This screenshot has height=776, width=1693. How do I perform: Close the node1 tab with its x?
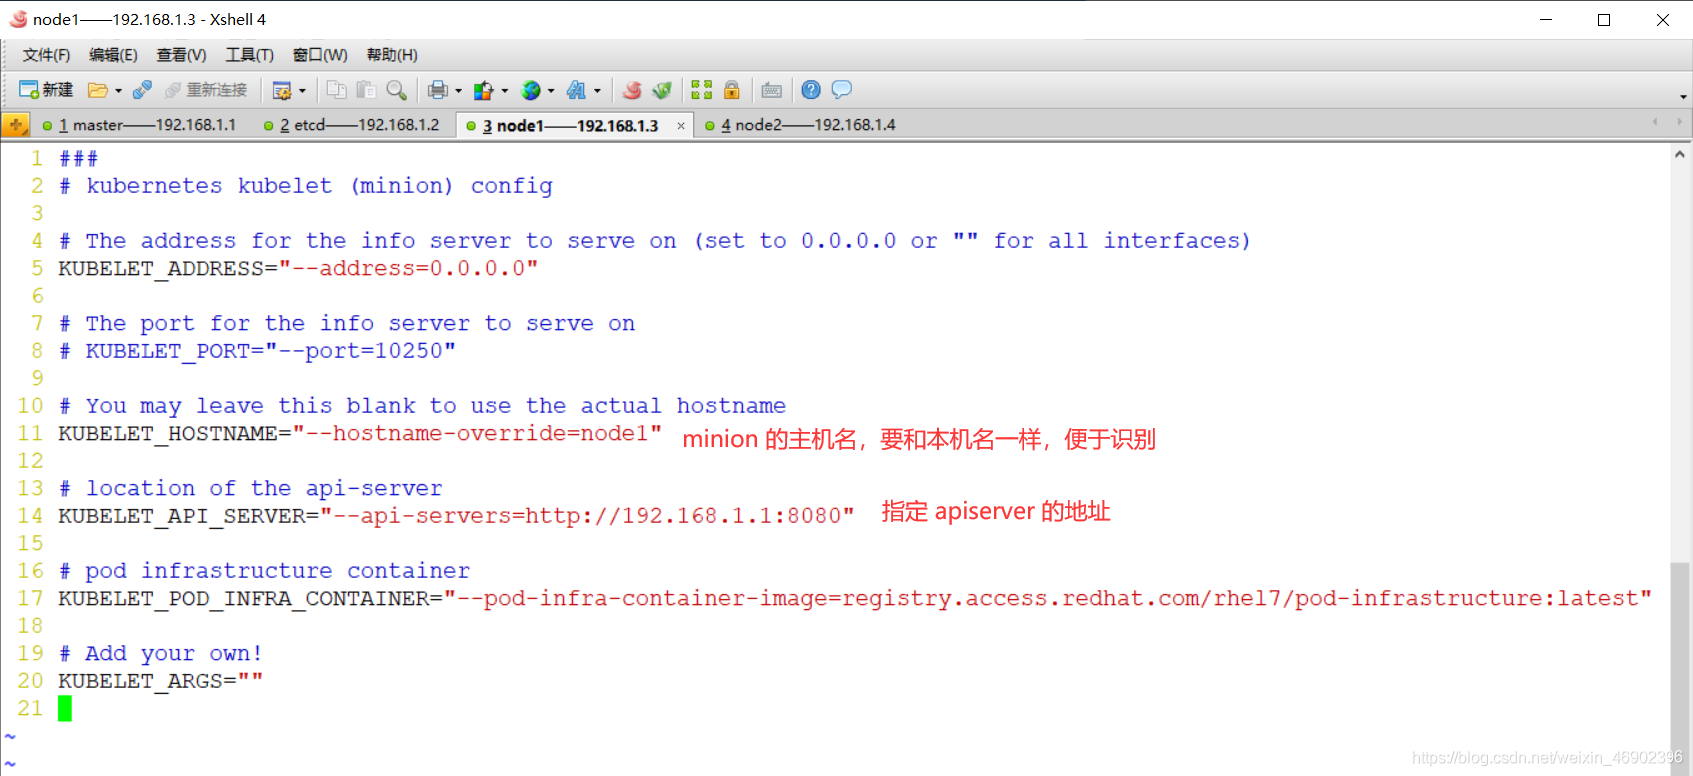pos(681,126)
